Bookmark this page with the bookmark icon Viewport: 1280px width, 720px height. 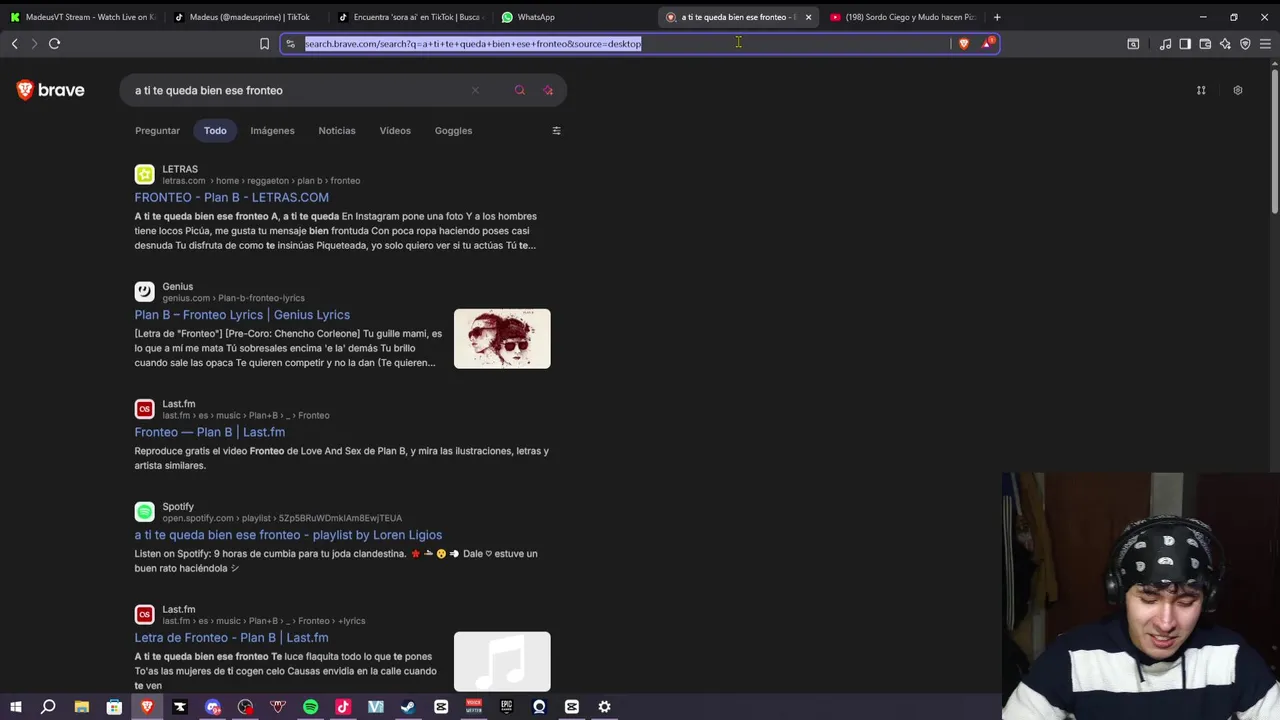tap(264, 44)
